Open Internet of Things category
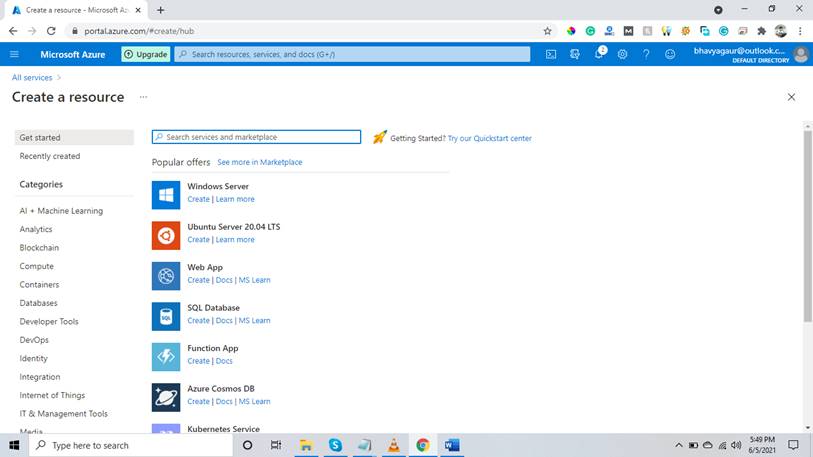The image size is (813, 457). coord(52,395)
